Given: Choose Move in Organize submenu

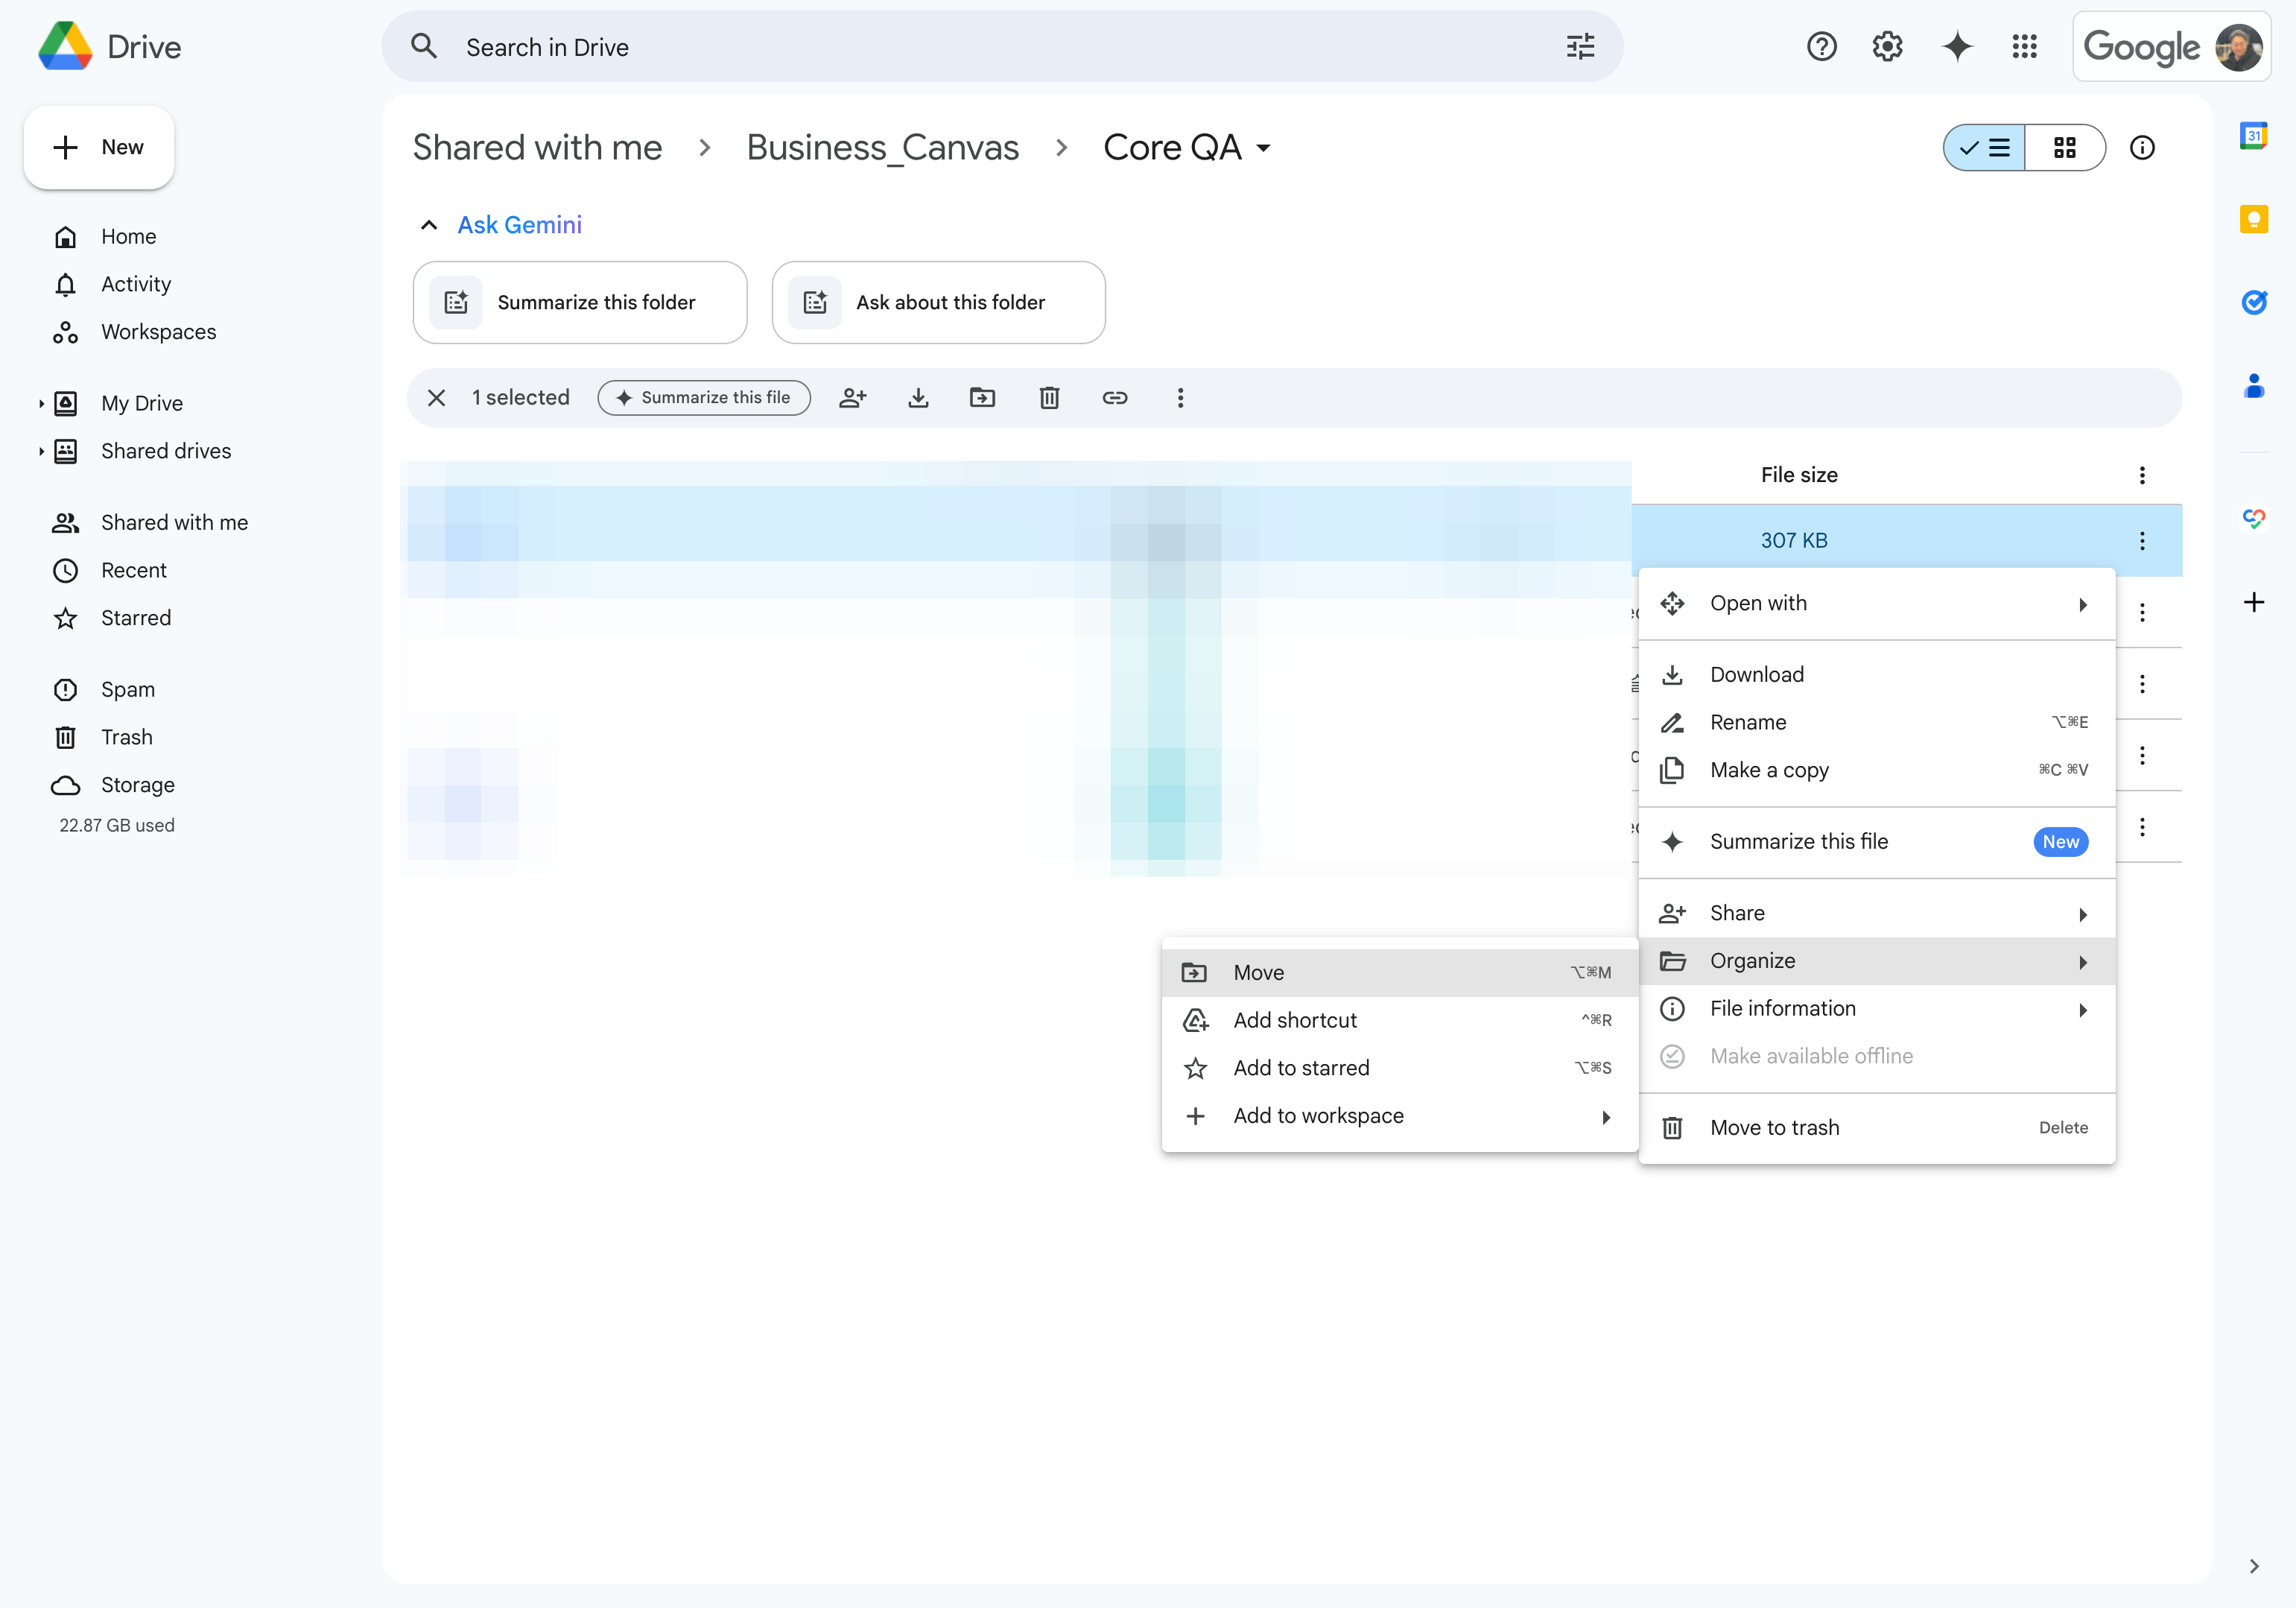Looking at the screenshot, I should coord(1399,973).
